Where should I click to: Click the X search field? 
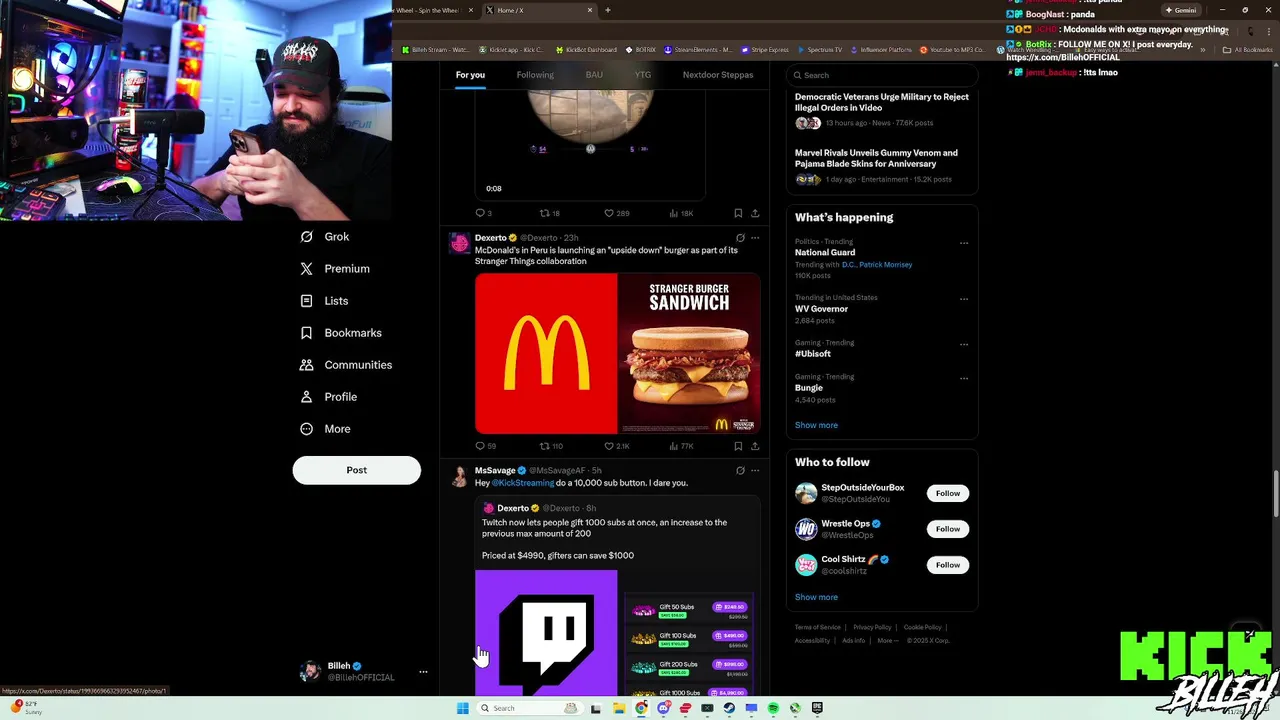point(882,75)
